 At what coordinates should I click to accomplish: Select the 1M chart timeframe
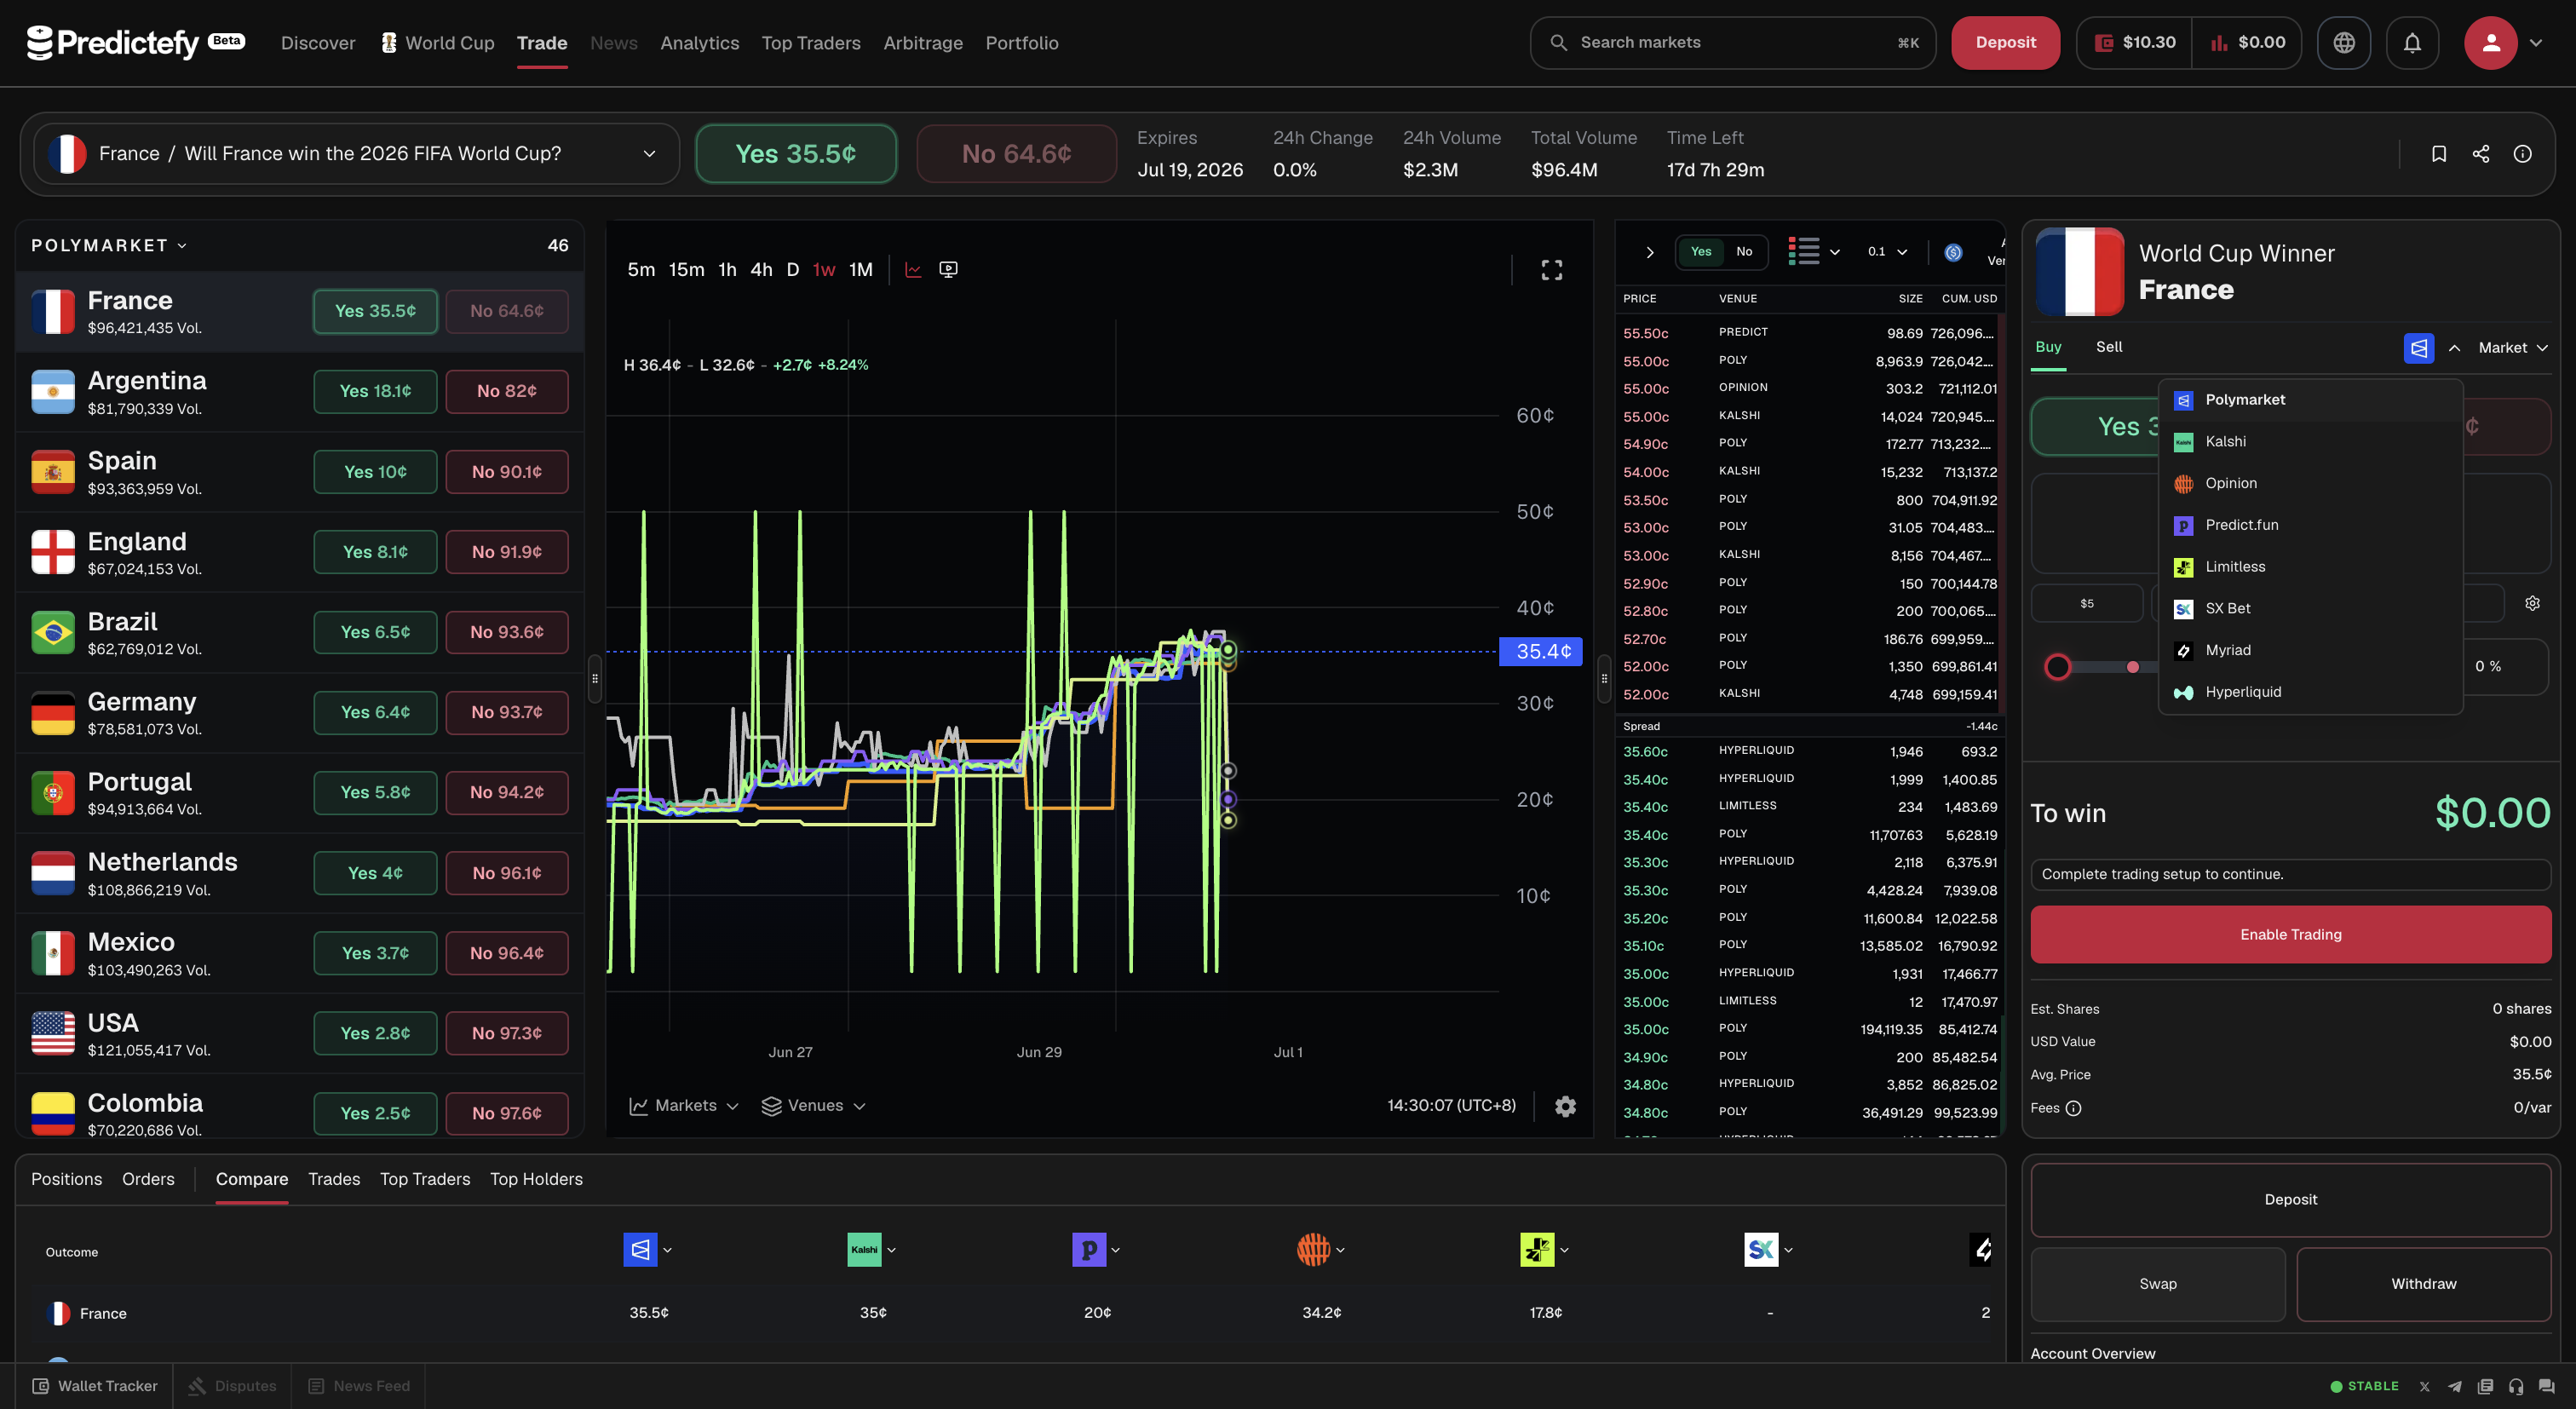[860, 270]
